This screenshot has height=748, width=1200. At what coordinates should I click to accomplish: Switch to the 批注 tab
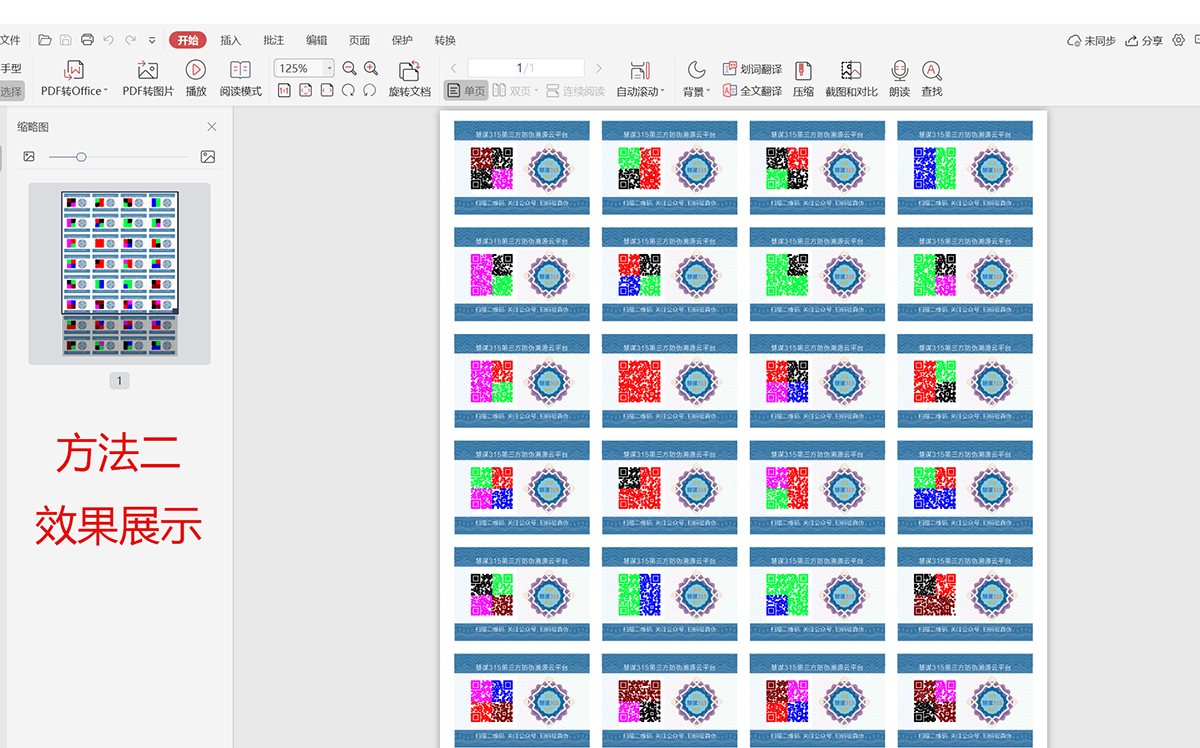pos(274,40)
